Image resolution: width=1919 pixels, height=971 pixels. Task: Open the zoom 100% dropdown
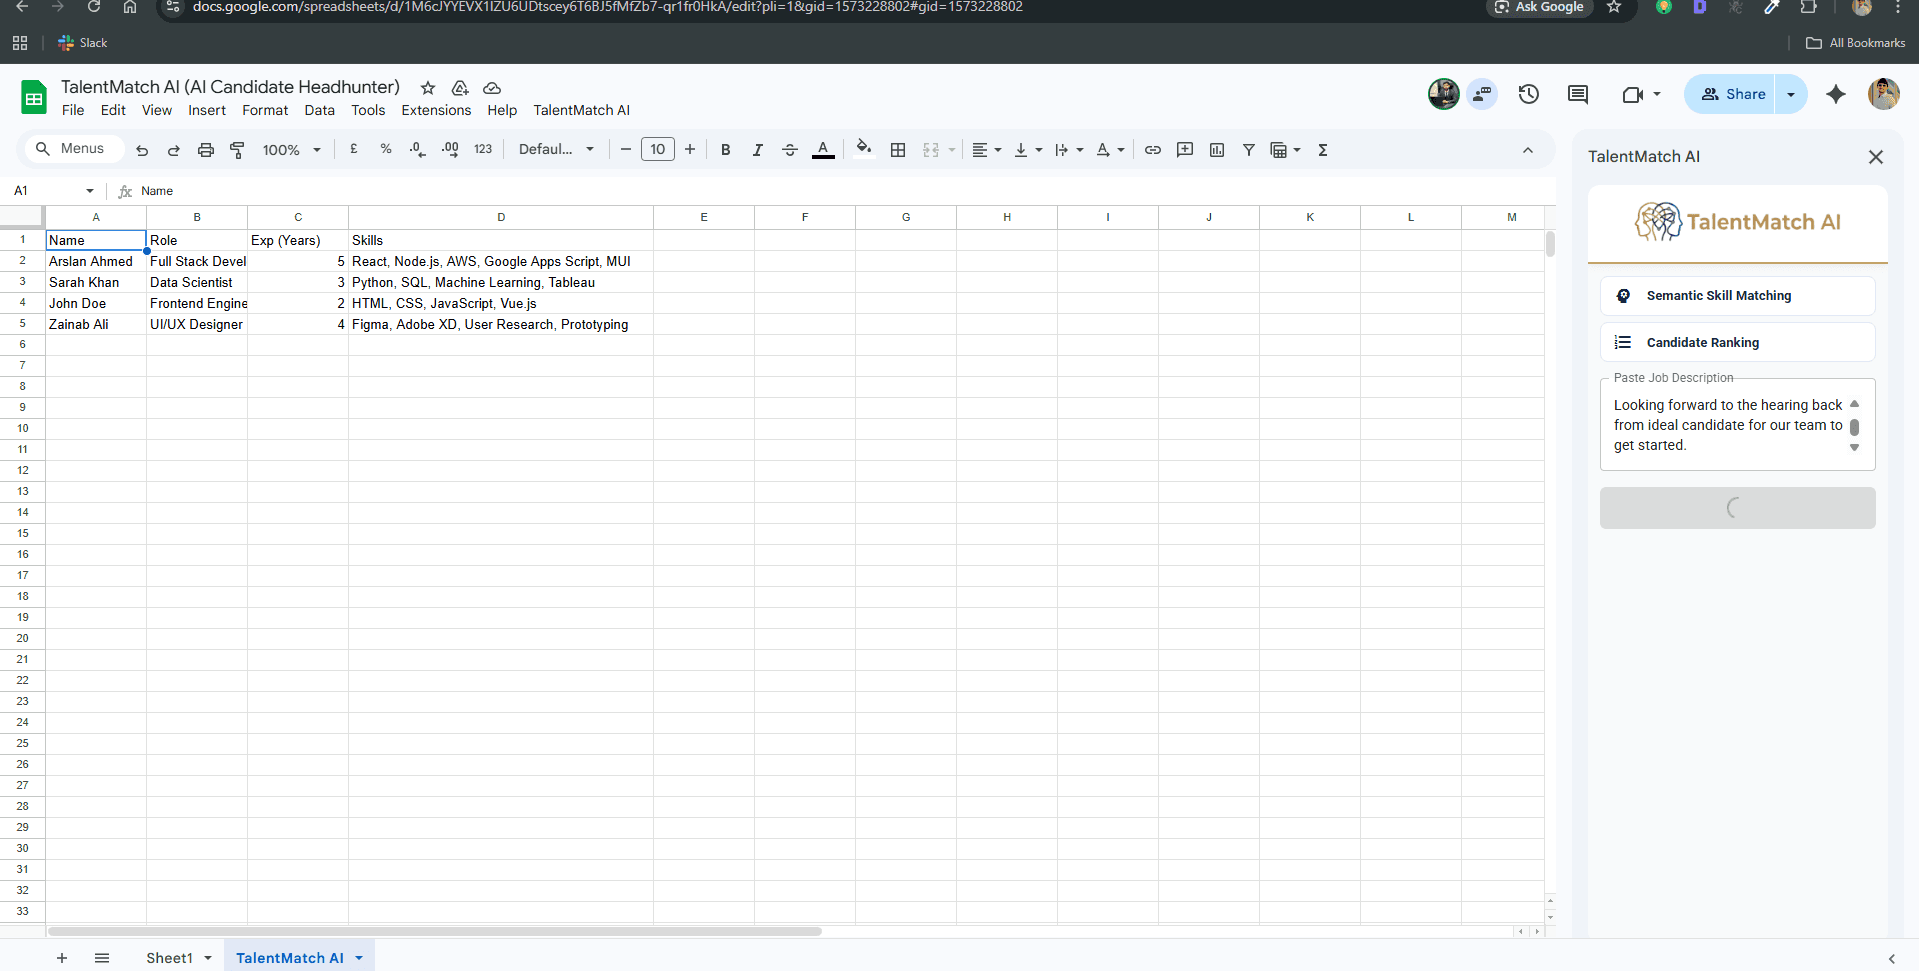[x=292, y=150]
